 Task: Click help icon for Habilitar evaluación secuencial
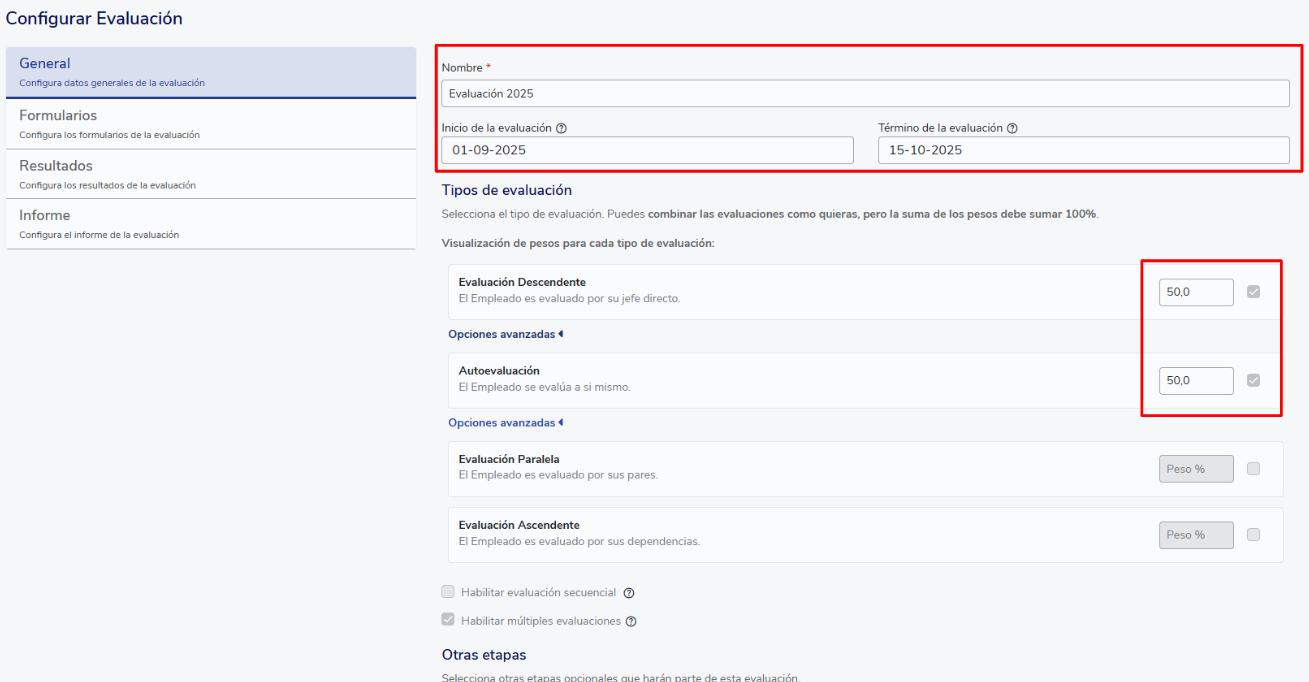[629, 593]
